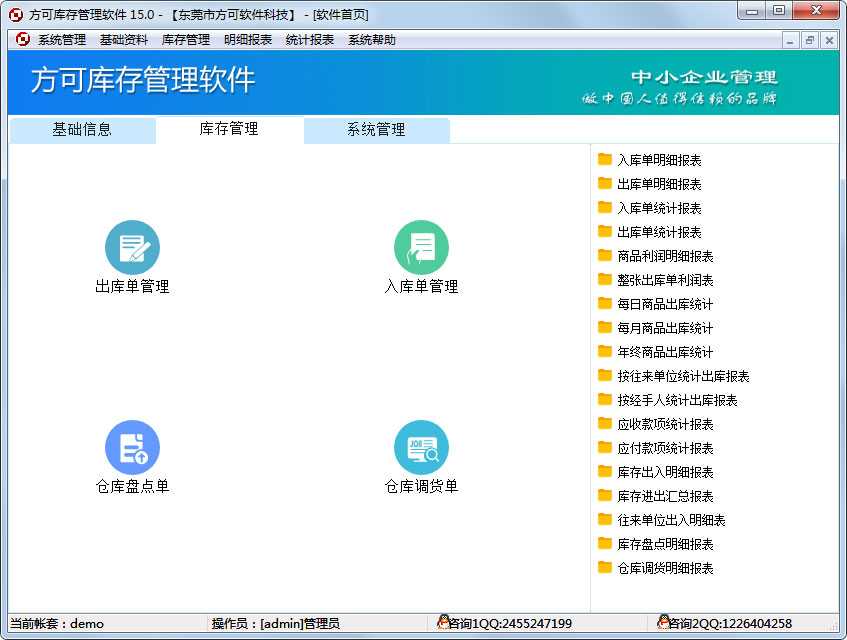Screen dimensions: 847x640
Task: Open 按往来单位统计出库报表
Action: point(683,376)
